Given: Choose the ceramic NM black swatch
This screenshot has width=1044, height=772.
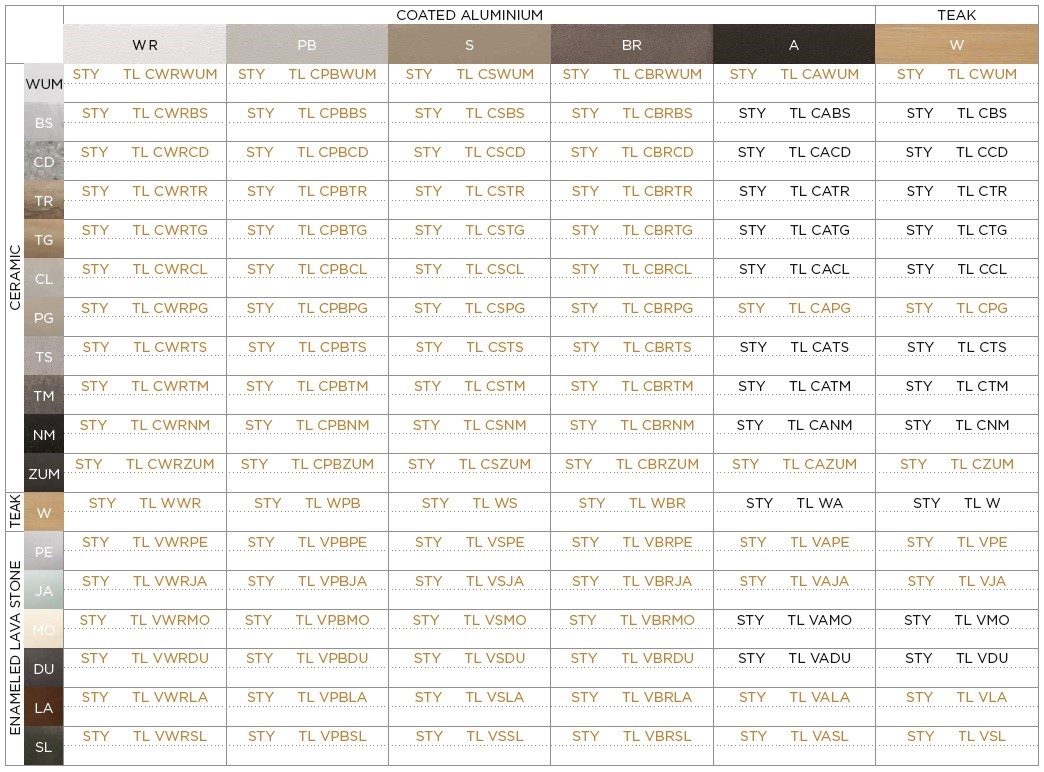Looking at the screenshot, I should click(x=44, y=434).
